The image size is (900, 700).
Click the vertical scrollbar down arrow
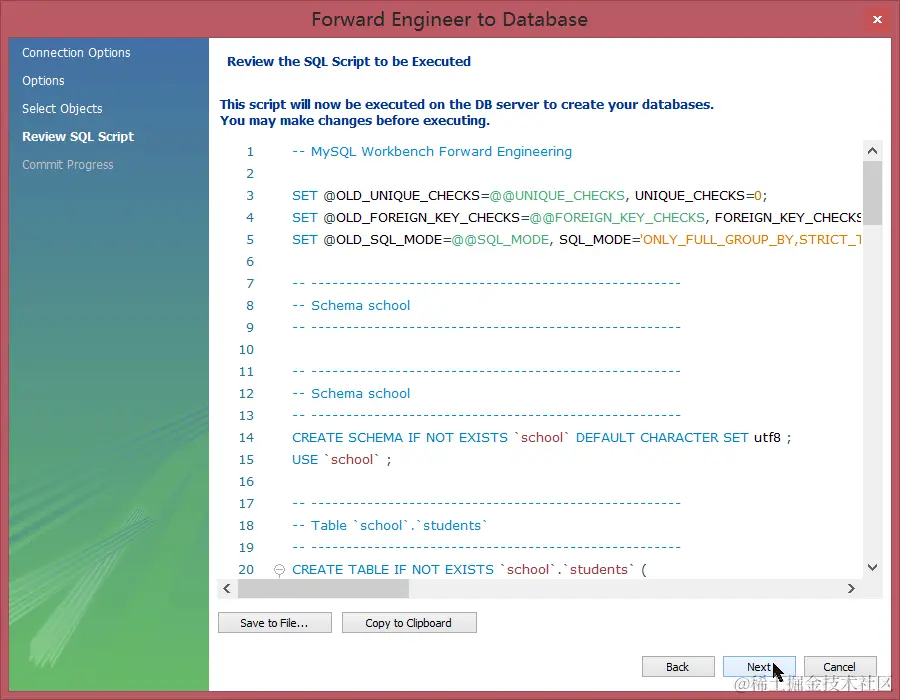point(872,567)
